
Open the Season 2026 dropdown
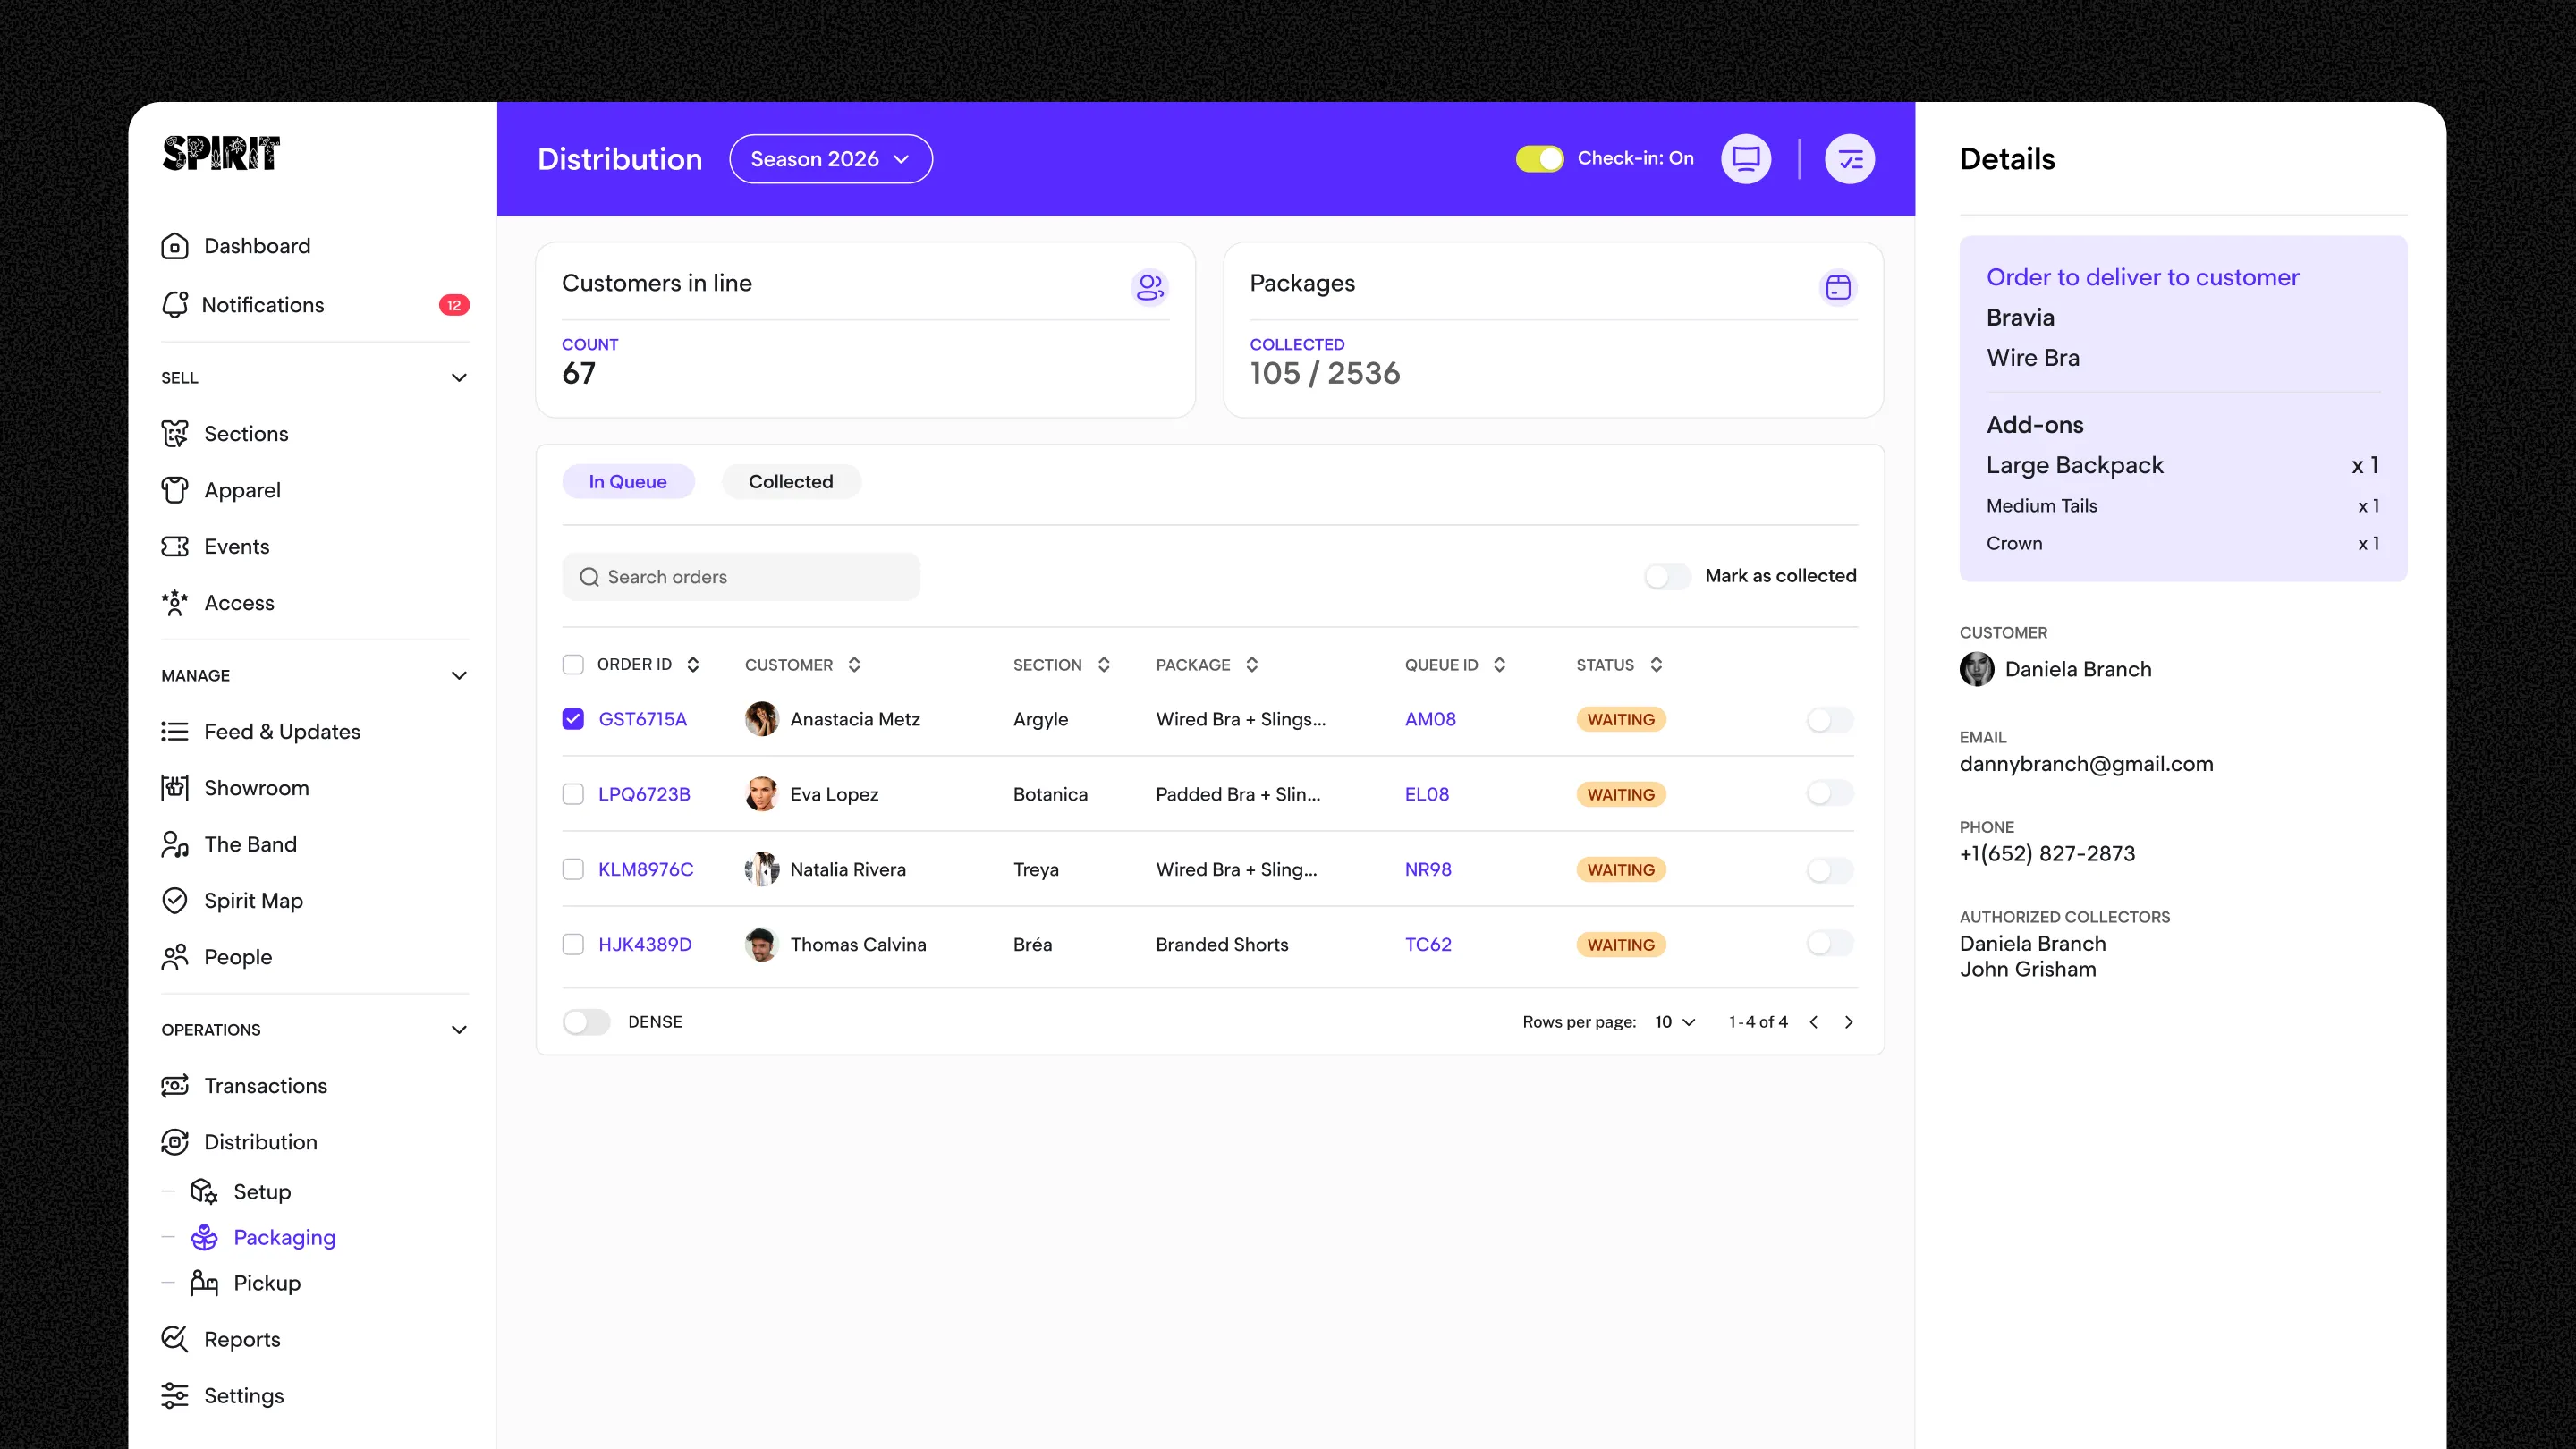(x=830, y=159)
